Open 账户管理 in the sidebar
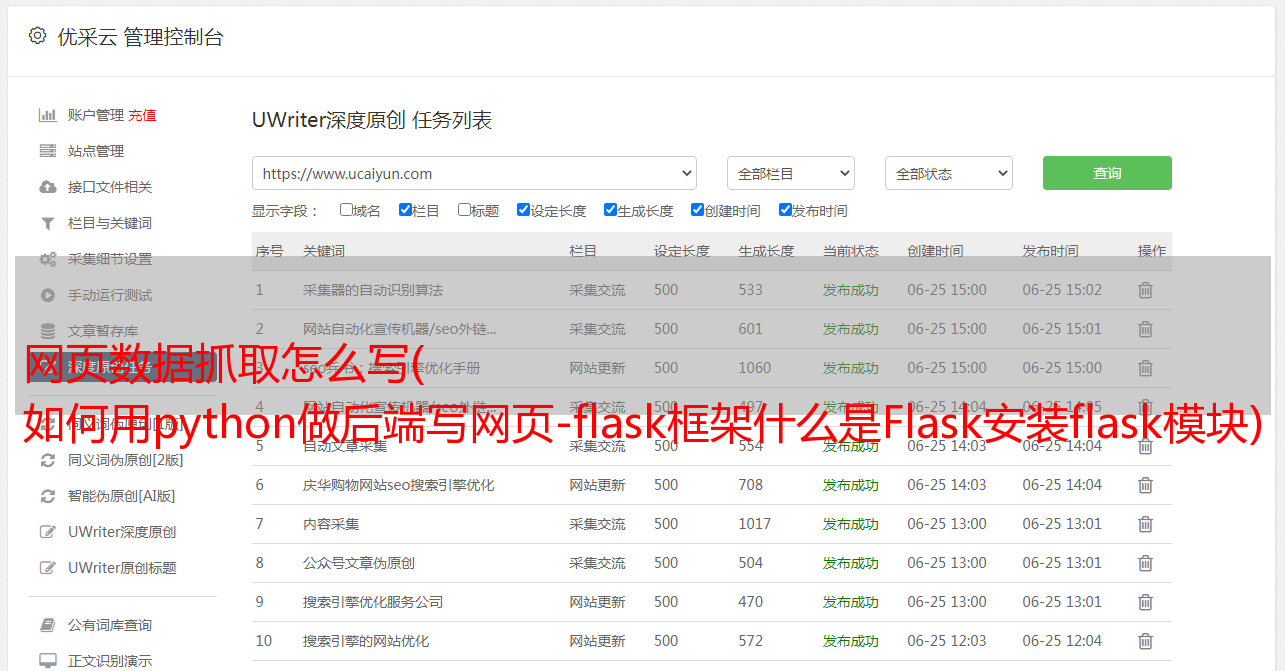The width and height of the screenshot is (1285, 671). point(96,115)
